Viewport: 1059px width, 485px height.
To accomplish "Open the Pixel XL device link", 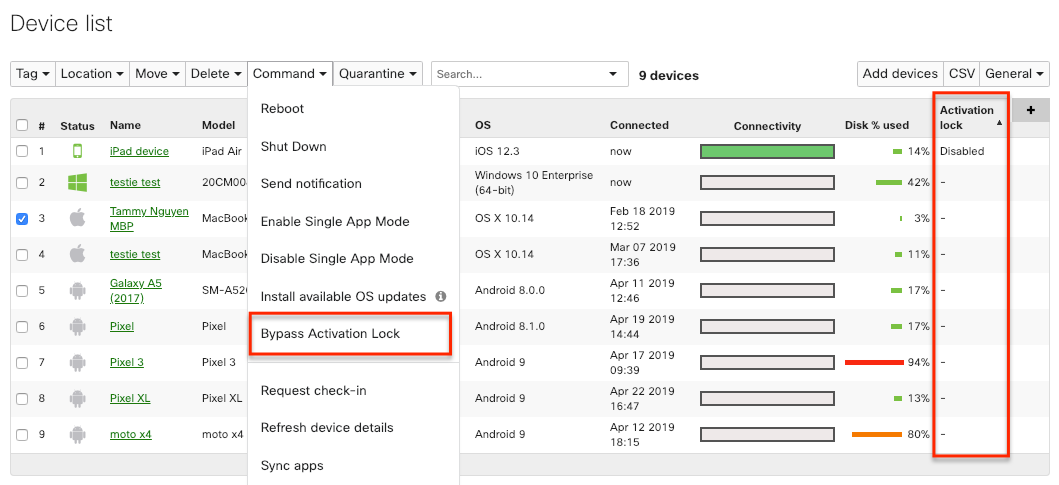I will pyautogui.click(x=130, y=399).
